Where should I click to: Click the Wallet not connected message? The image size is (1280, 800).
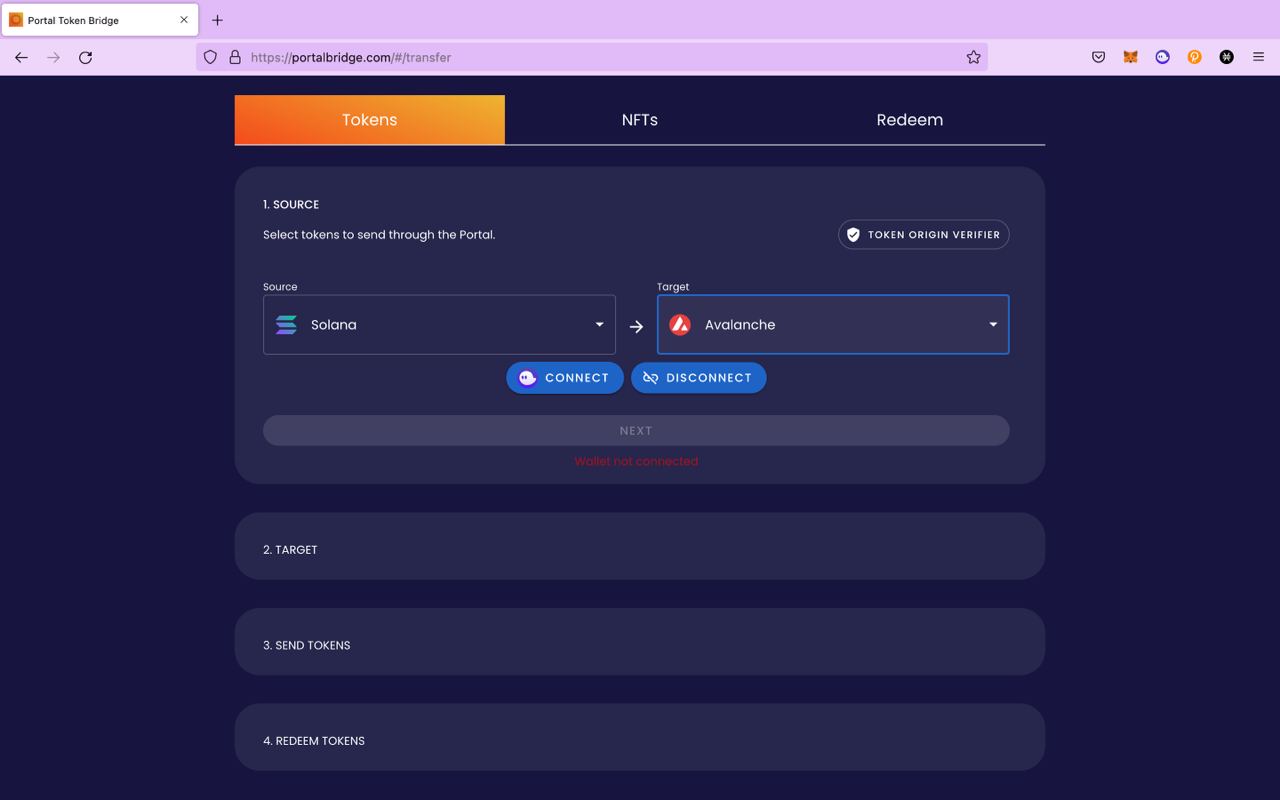tap(636, 461)
